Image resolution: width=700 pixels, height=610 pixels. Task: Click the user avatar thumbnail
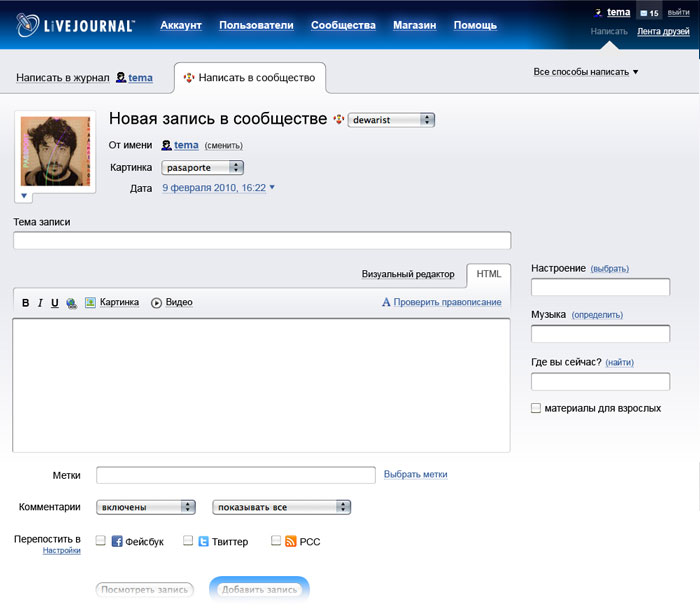[55, 150]
